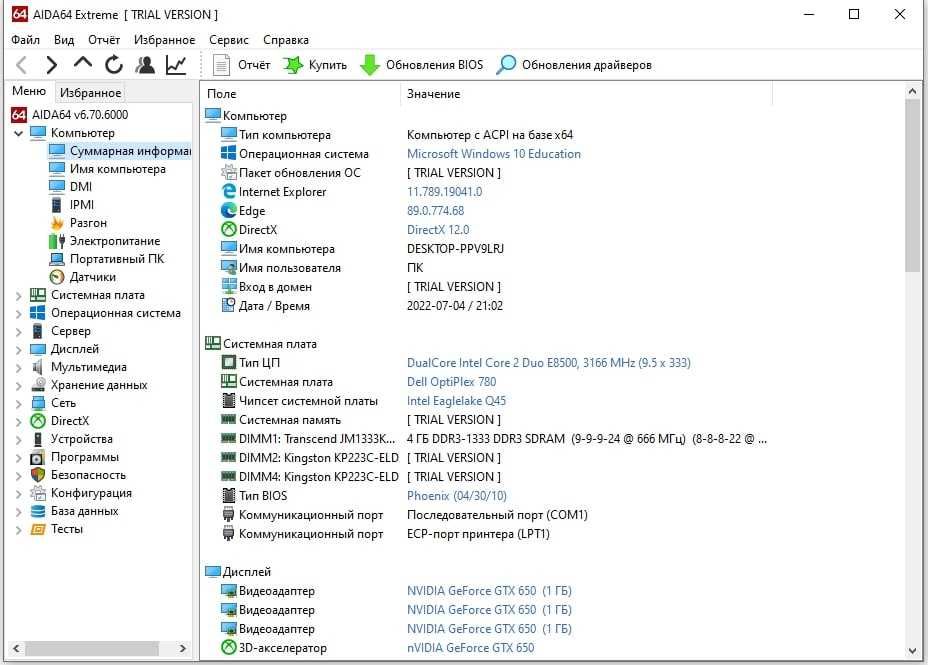The image size is (928, 665).
Task: Select AIDA64 v6.70.6000 root item
Action: [69, 114]
